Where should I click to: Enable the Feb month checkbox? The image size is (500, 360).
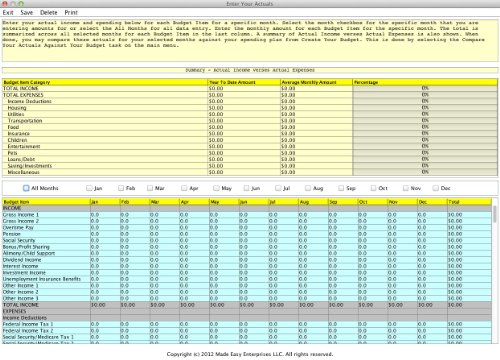click(x=121, y=188)
